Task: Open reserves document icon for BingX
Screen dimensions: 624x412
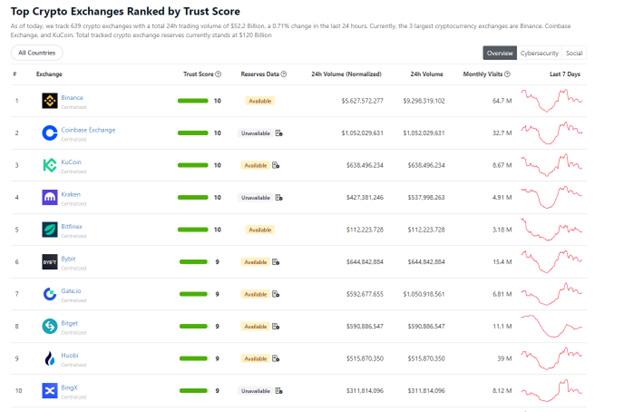Action: [x=279, y=391]
